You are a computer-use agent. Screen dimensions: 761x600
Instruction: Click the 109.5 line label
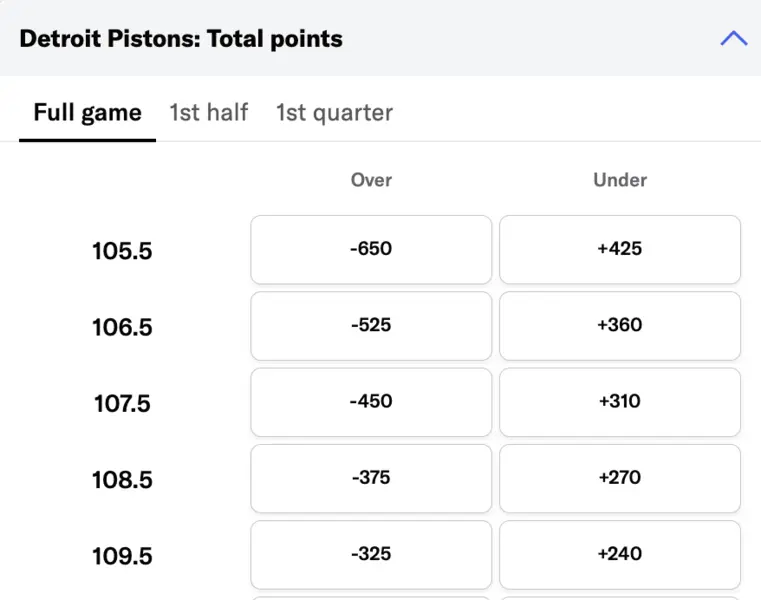point(122,556)
